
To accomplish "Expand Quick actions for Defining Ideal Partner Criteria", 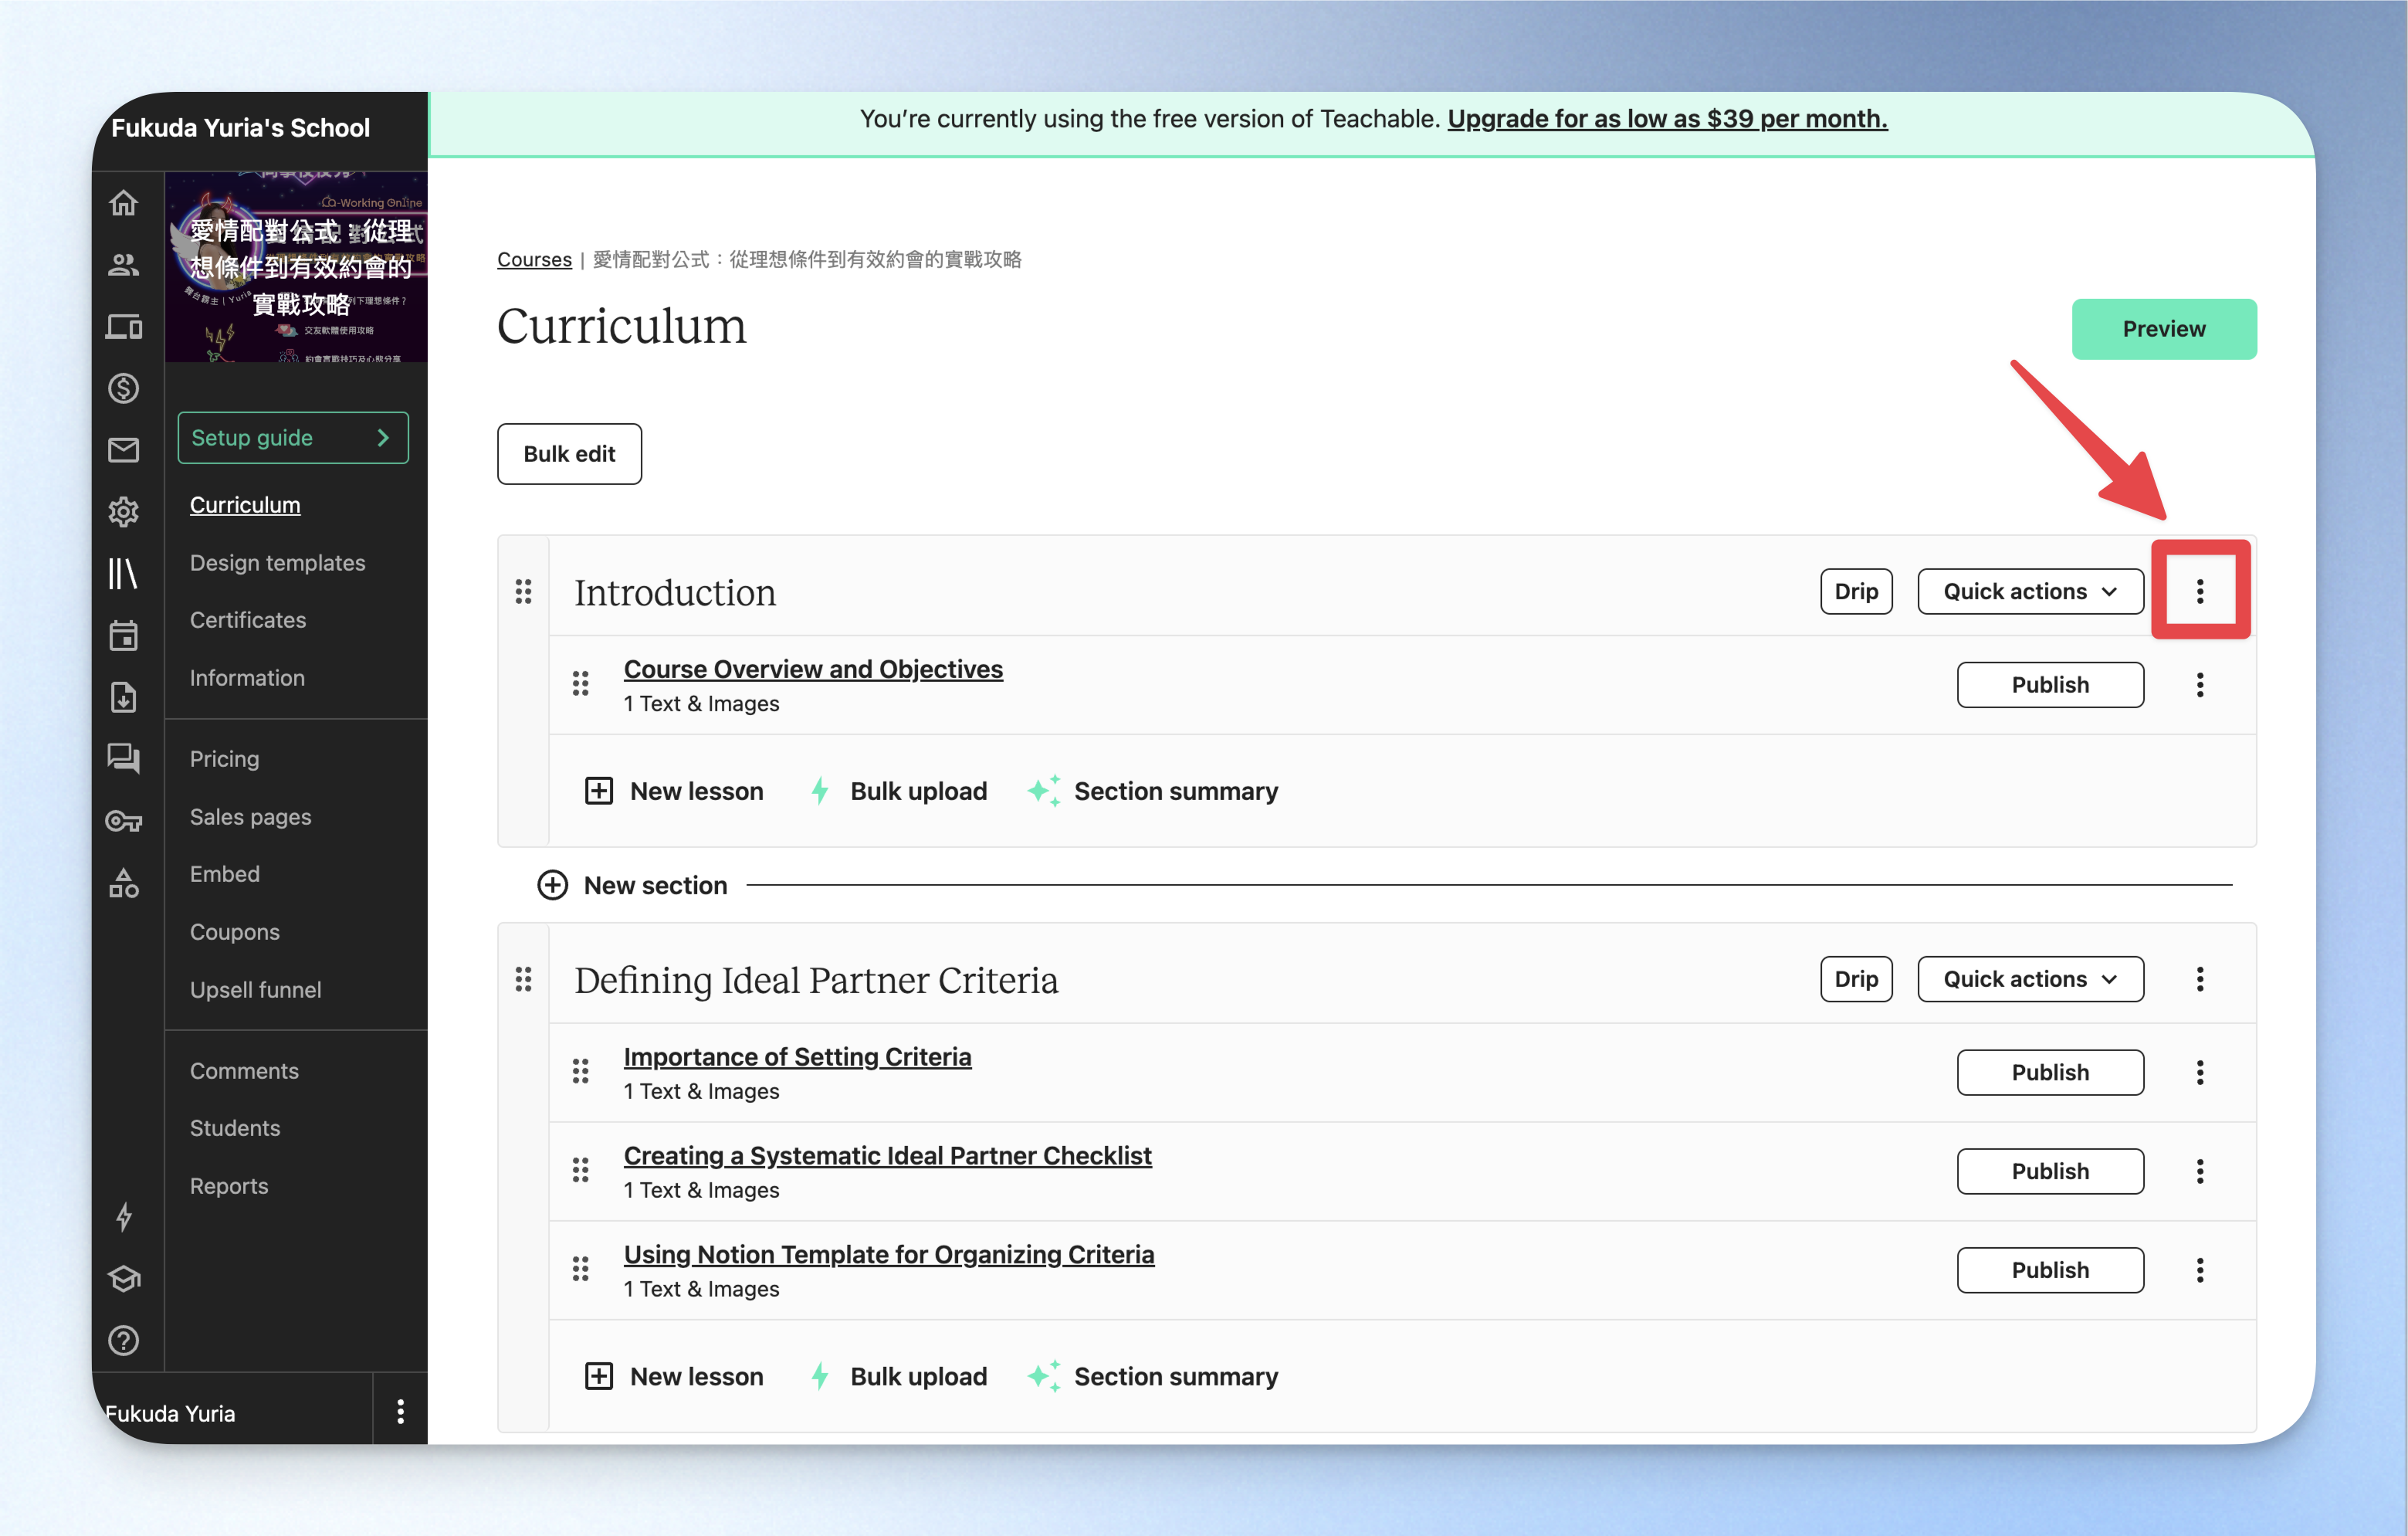I will tap(2030, 979).
